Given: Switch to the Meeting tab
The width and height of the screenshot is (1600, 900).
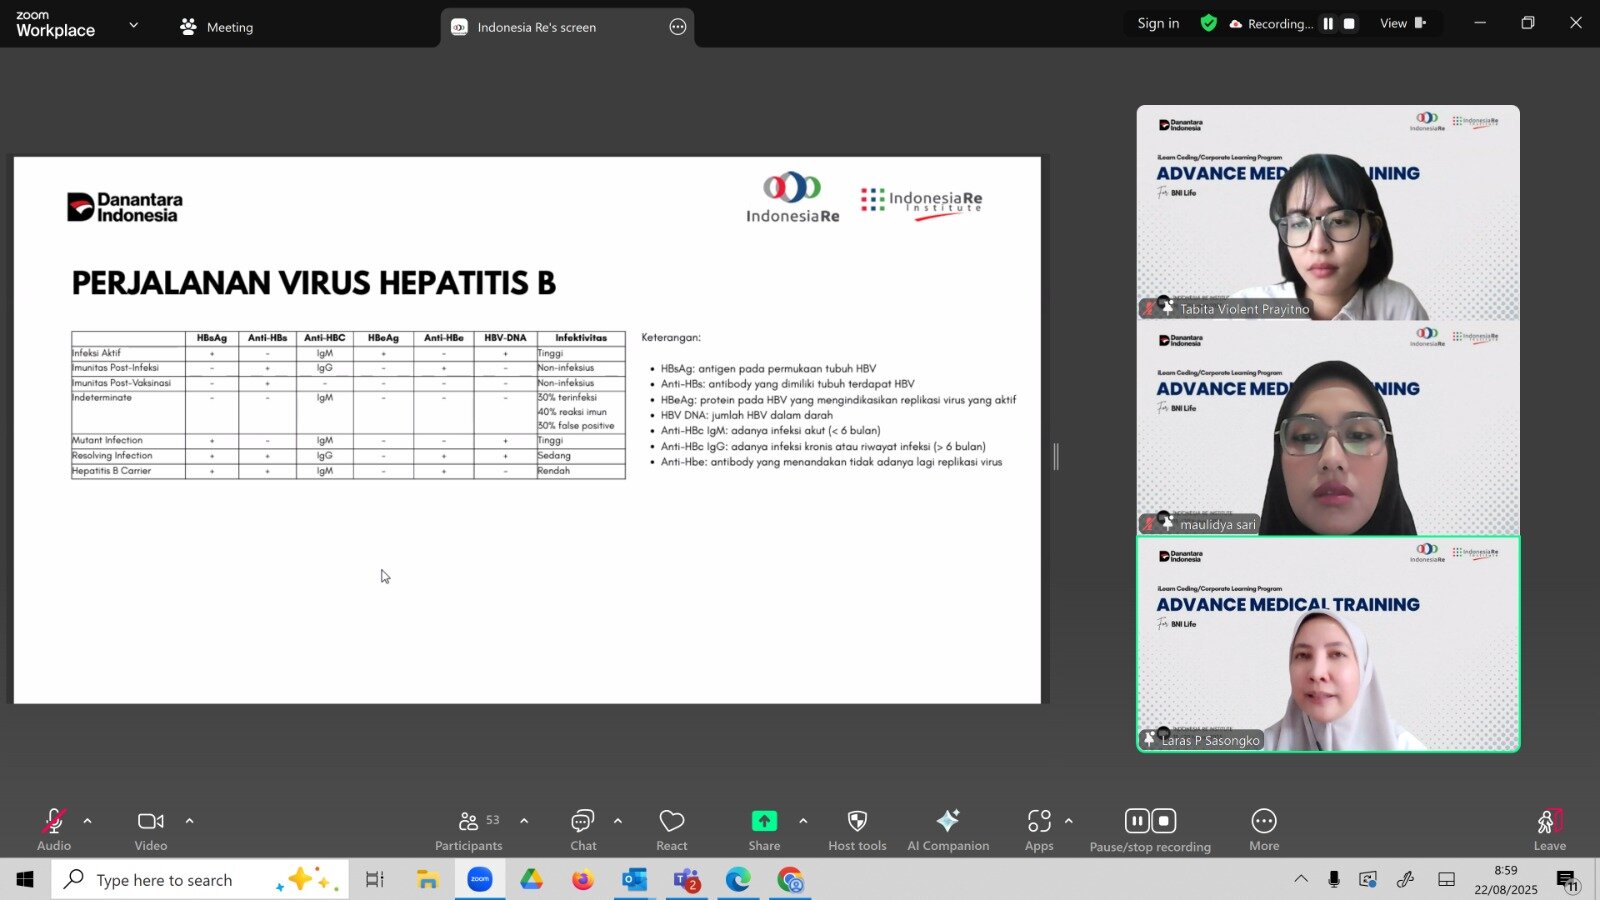Looking at the screenshot, I should click(217, 27).
